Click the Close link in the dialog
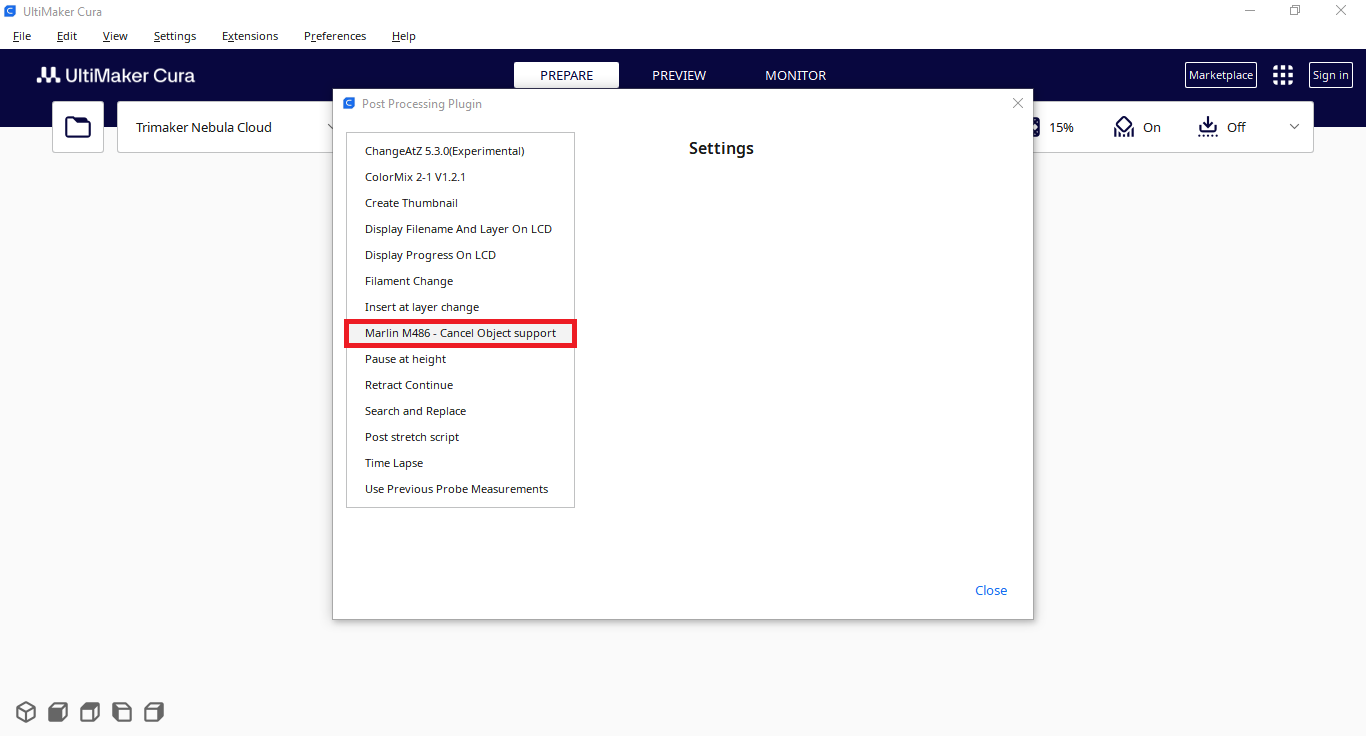The width and height of the screenshot is (1366, 736). (x=991, y=590)
